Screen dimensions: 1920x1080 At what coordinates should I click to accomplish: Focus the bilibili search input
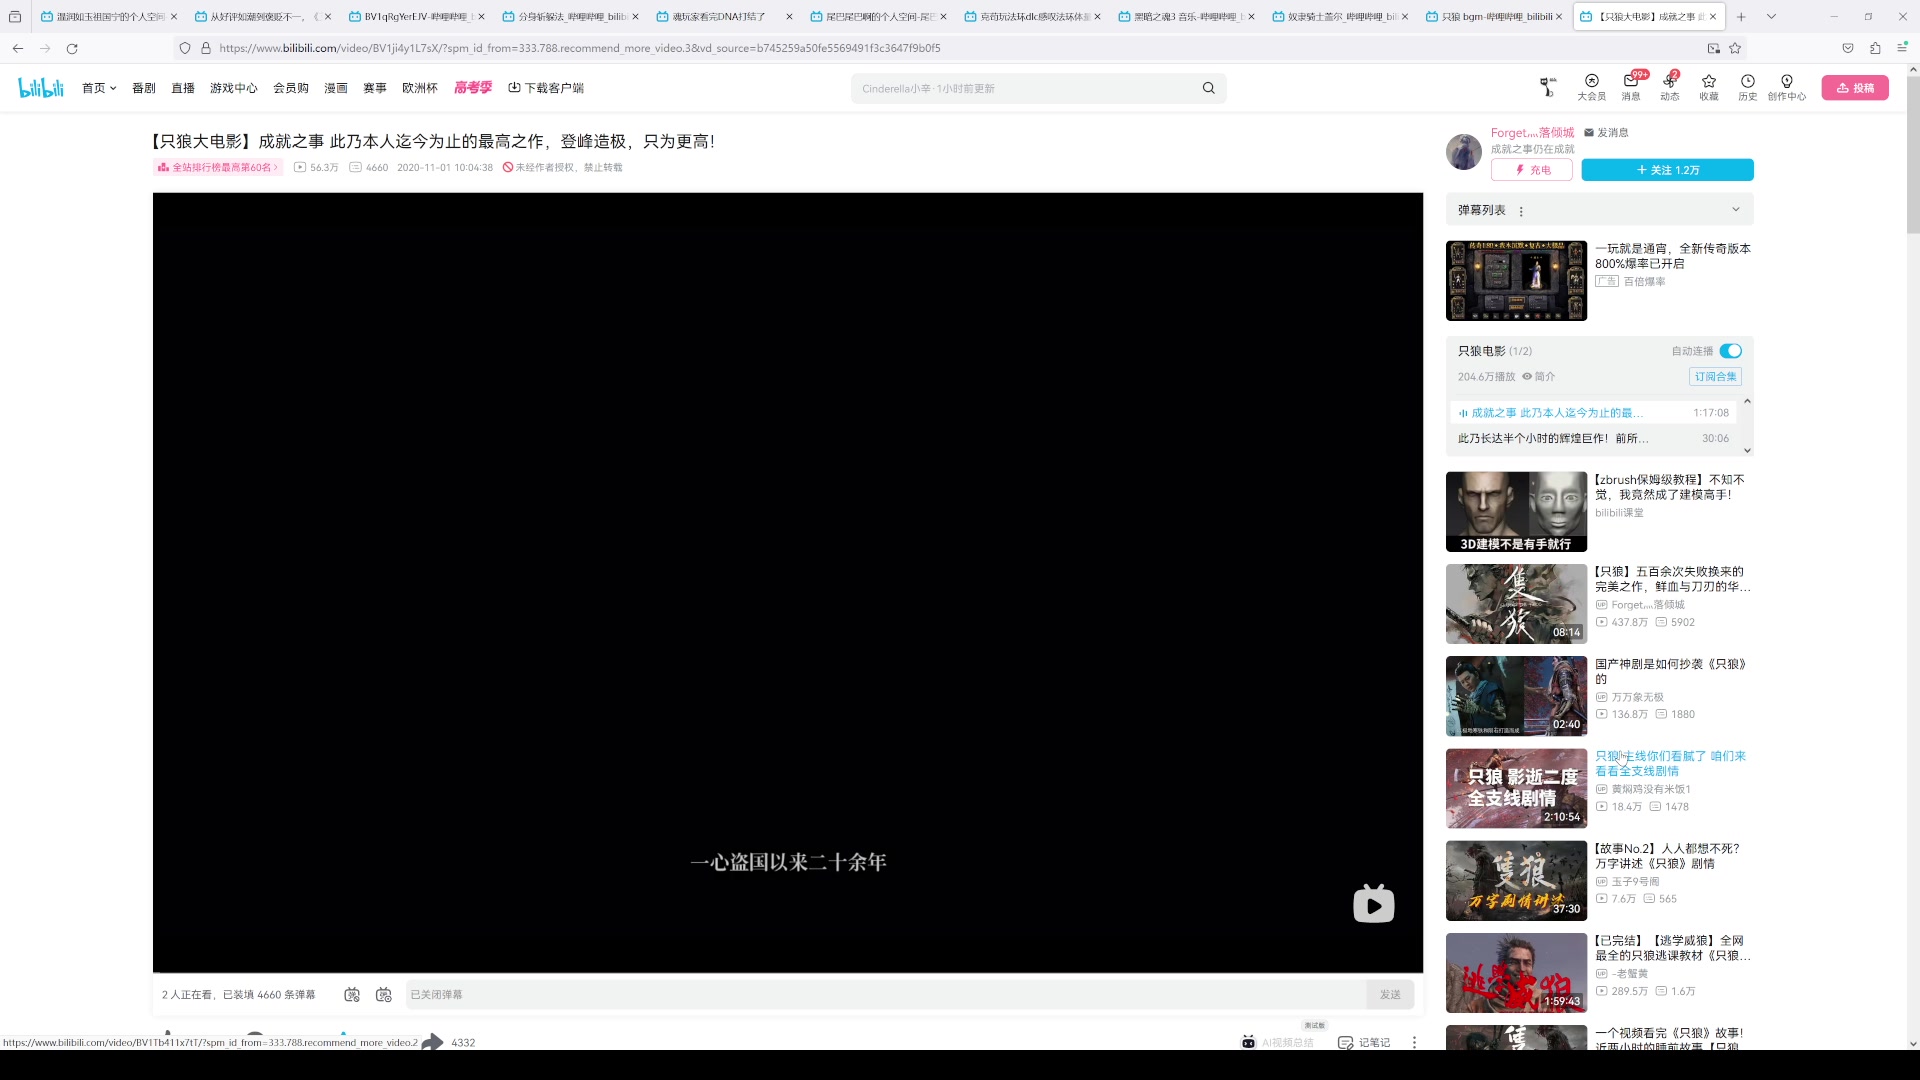click(x=1025, y=88)
